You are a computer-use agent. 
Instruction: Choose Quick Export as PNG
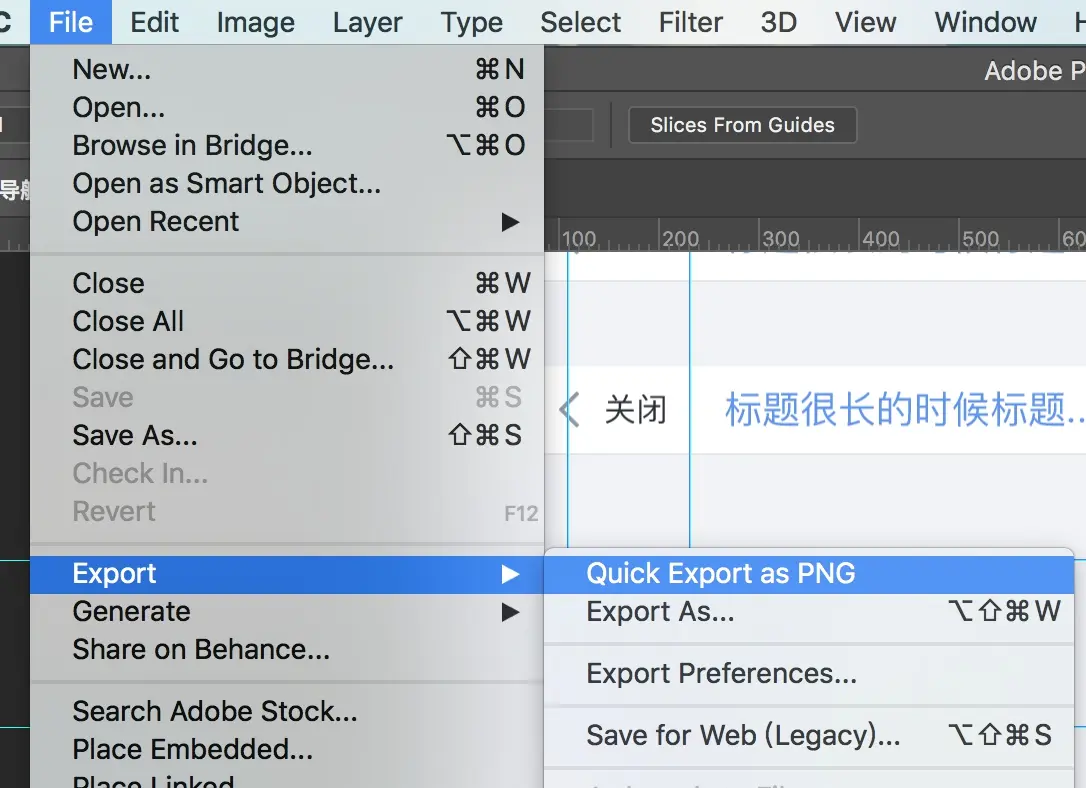pos(720,574)
